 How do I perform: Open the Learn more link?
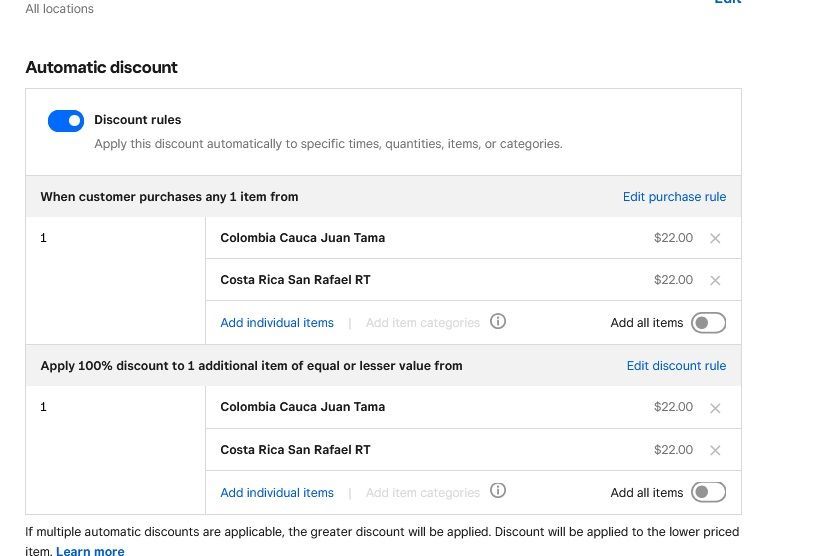(x=90, y=551)
